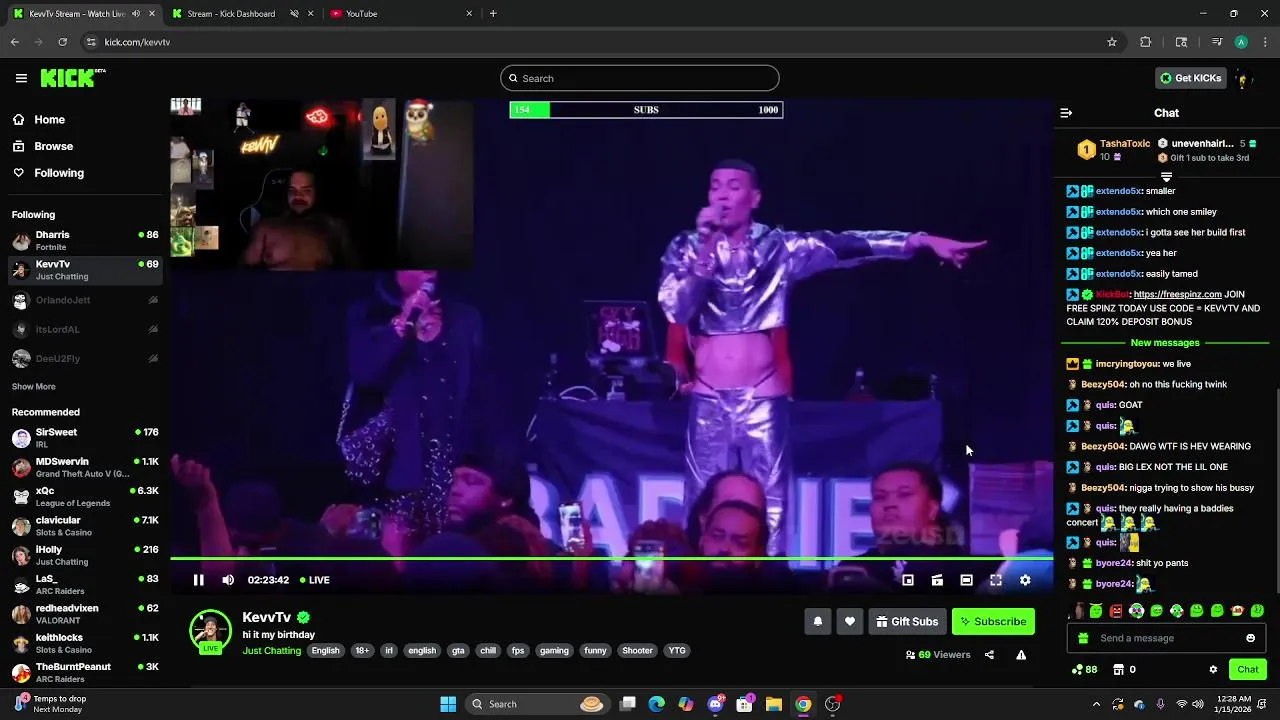1280x720 pixels.
Task: Click the Send a message field
Action: click(x=1167, y=638)
